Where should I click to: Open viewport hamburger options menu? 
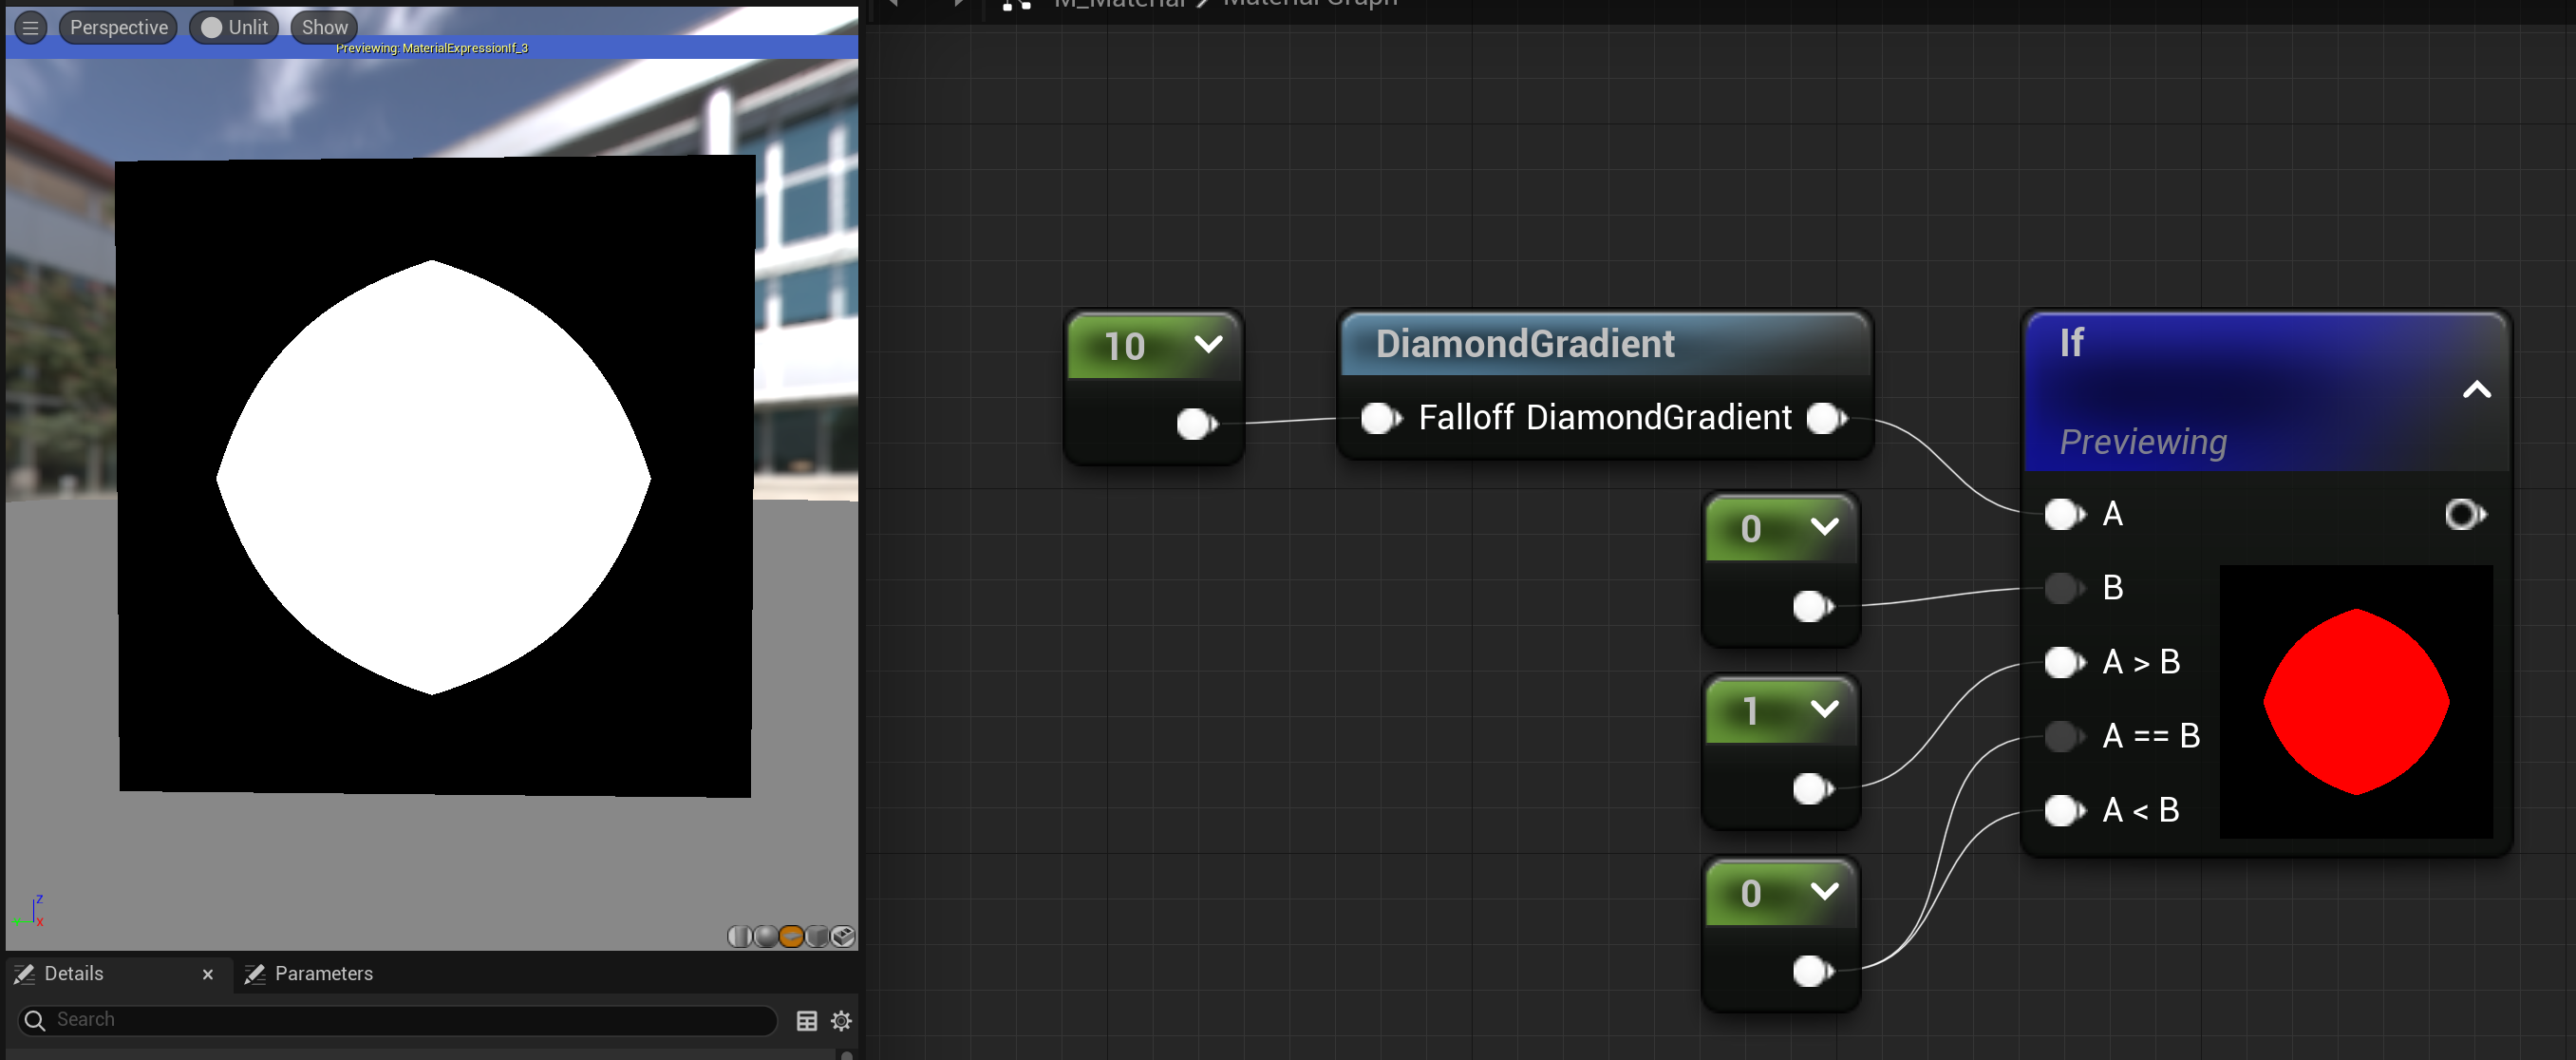tap(31, 27)
